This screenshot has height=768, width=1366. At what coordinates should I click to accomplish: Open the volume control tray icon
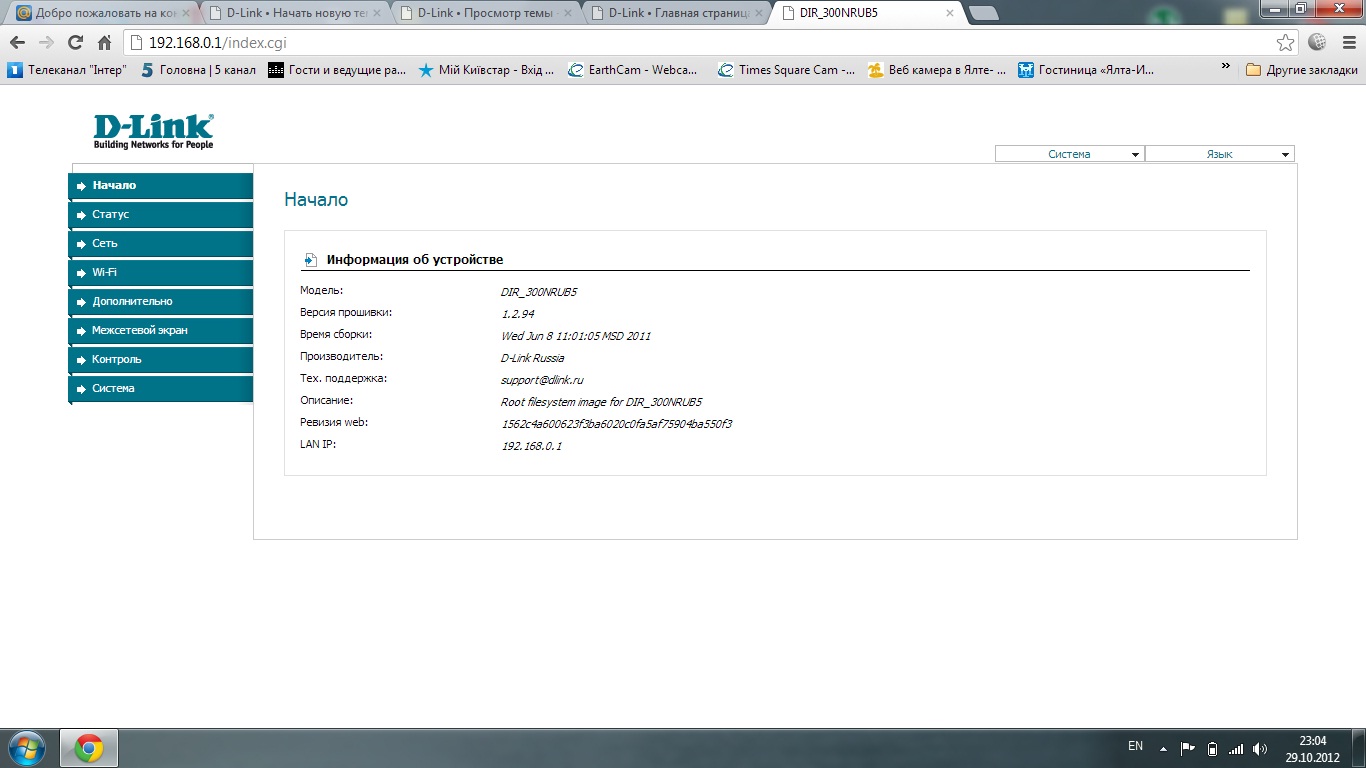click(x=1260, y=748)
